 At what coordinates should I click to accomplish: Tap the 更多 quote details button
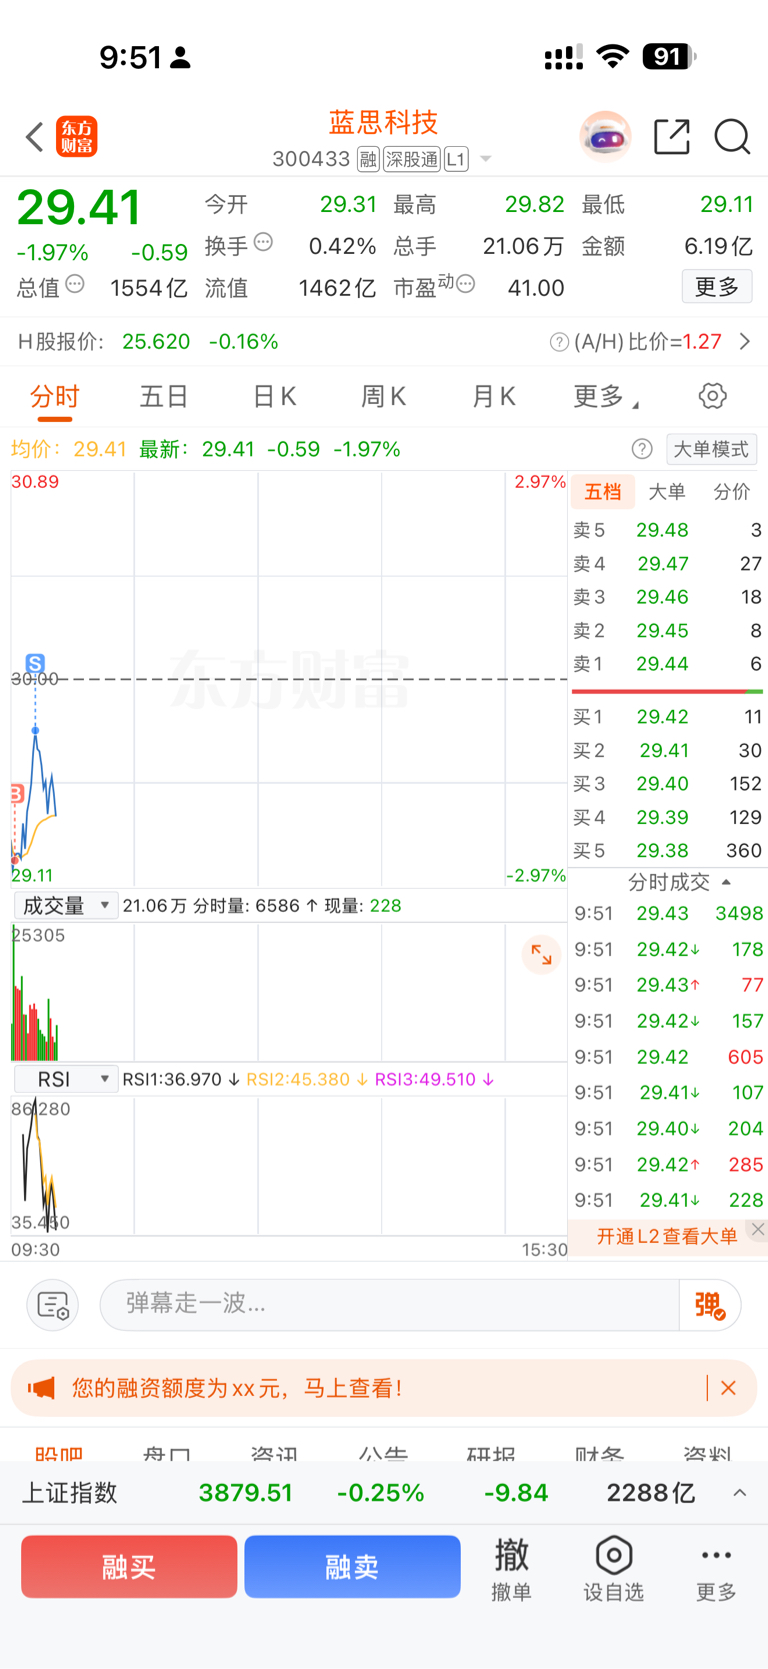click(x=717, y=287)
